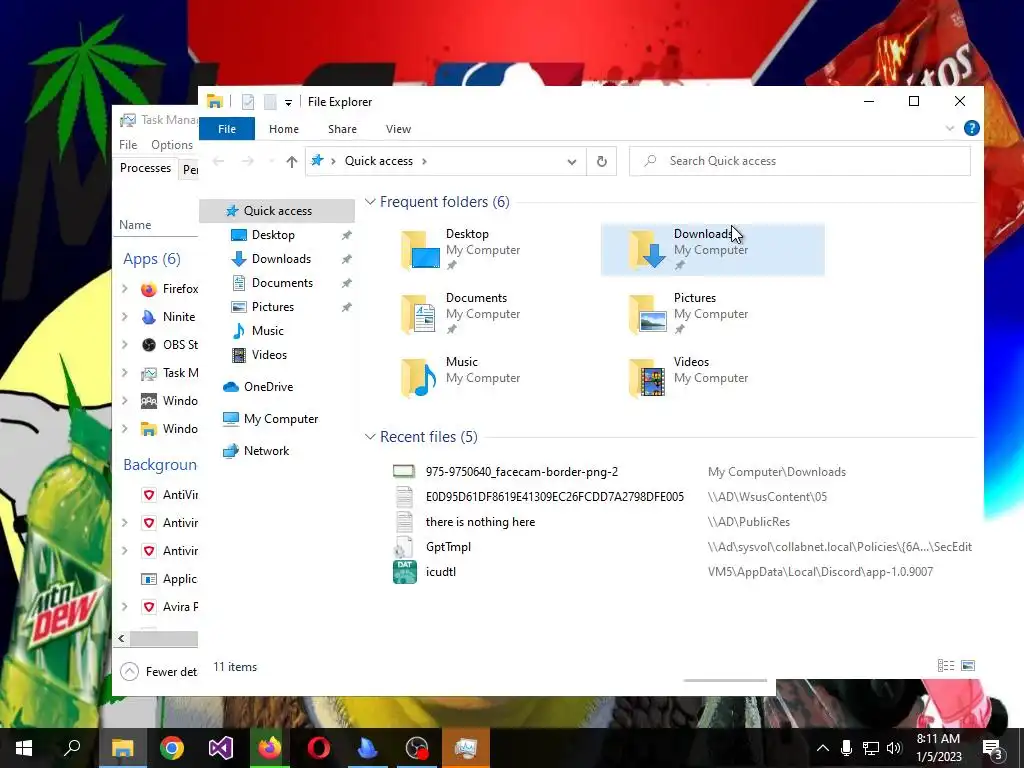
Task: Select OneDrive in the navigation pane
Action: 268,387
